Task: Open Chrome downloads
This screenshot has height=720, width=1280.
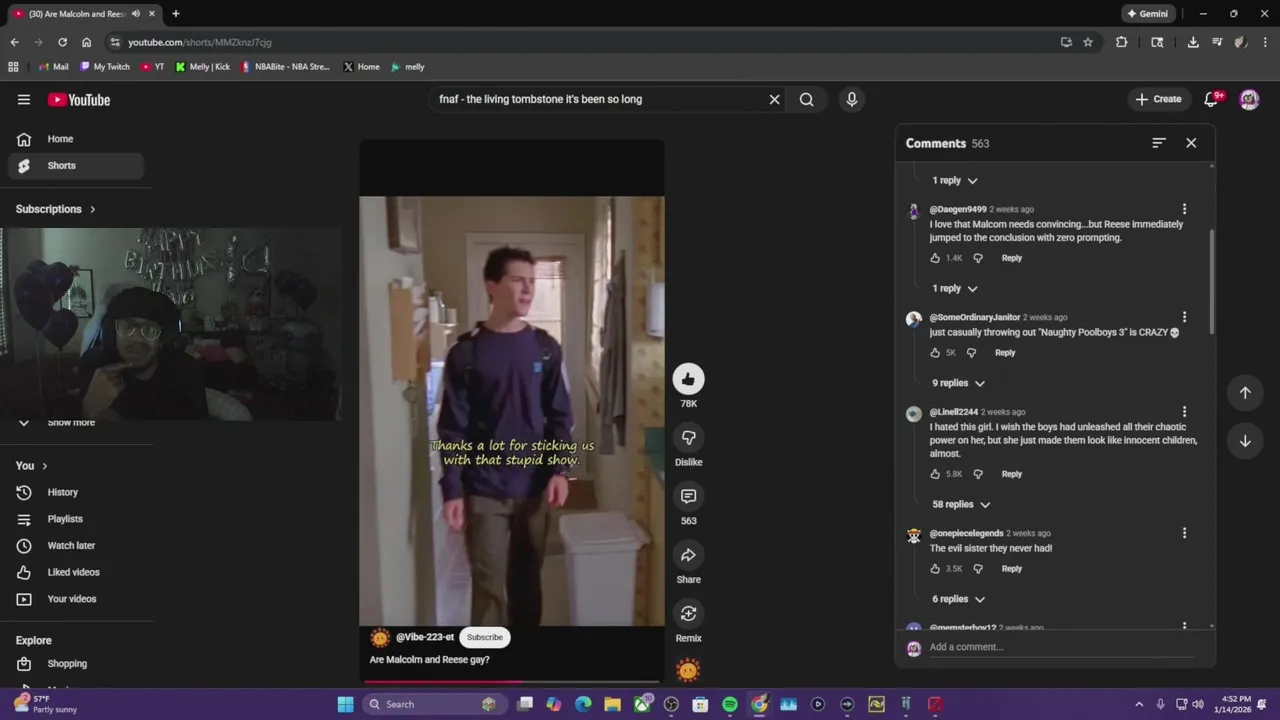Action: click(1193, 42)
